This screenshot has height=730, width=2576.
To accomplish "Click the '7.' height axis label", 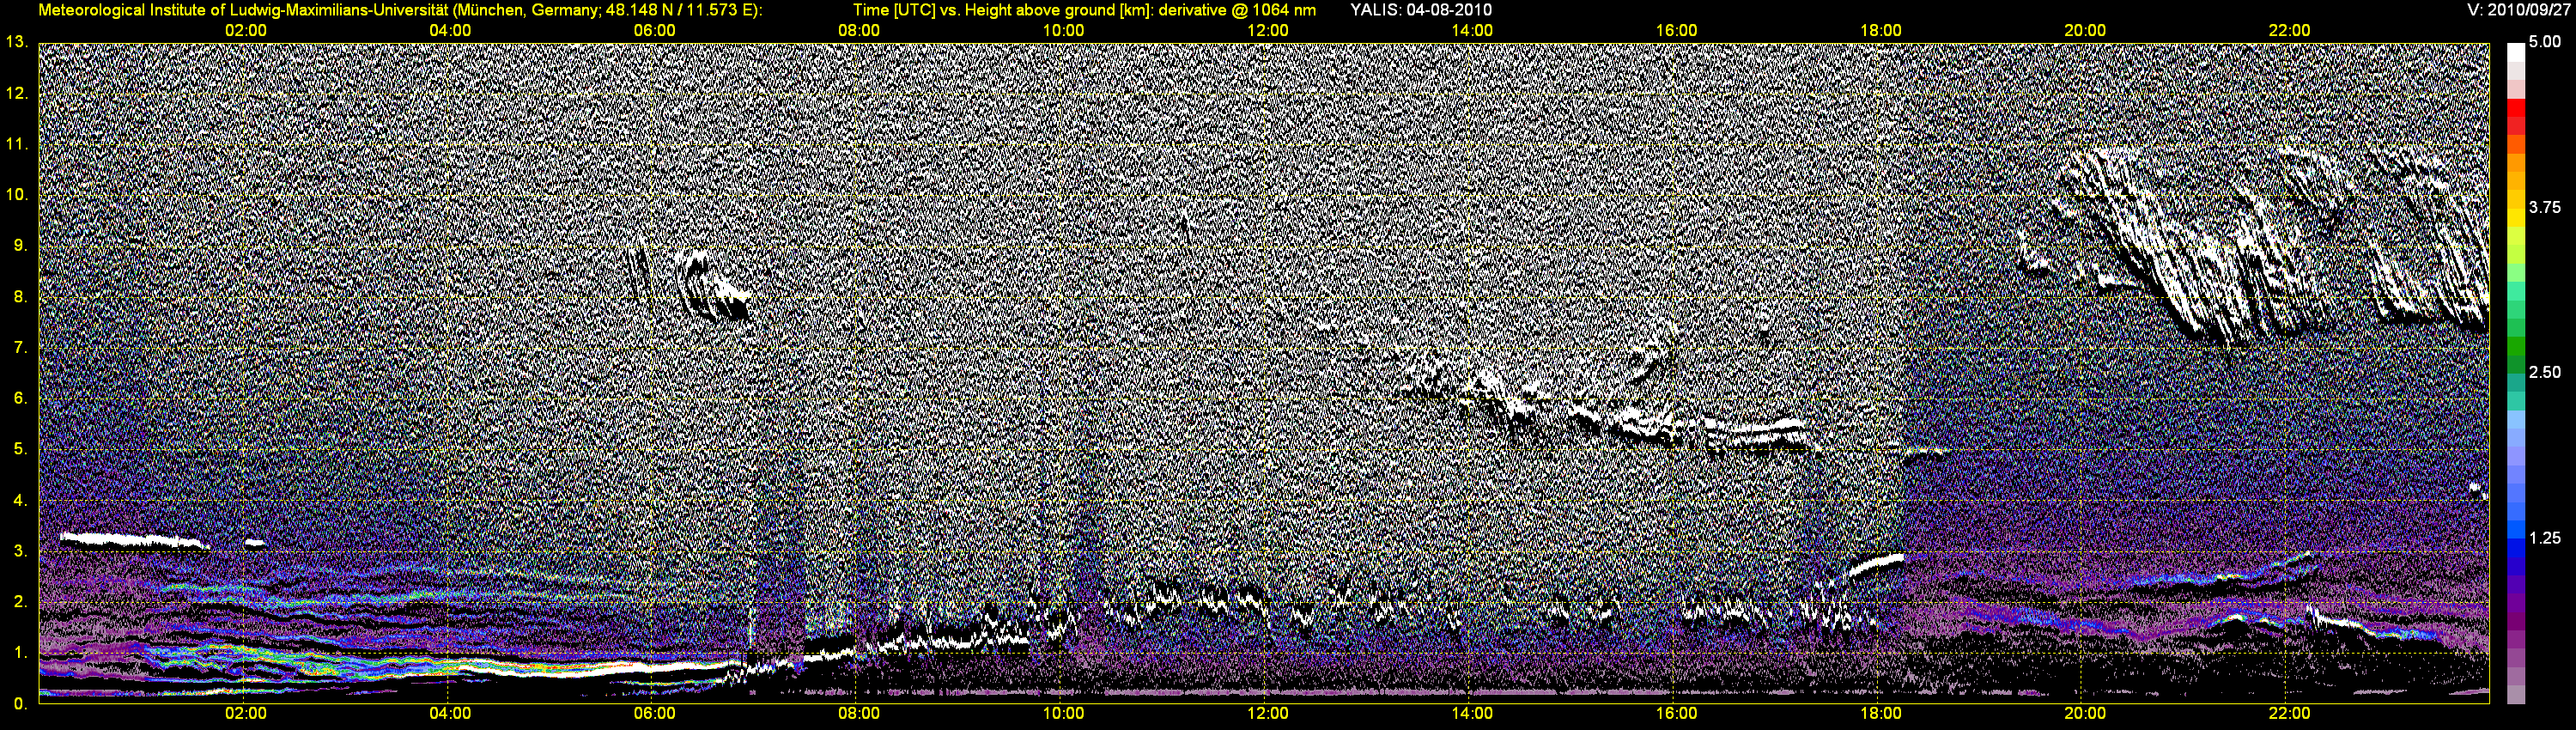I will 20,347.
